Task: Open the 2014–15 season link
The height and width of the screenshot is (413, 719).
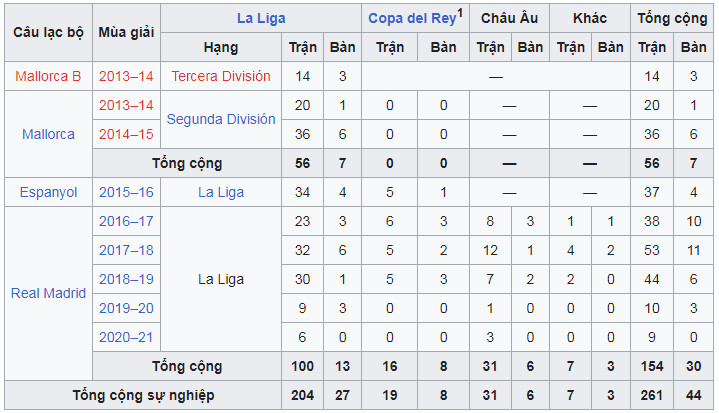Action: [x=126, y=134]
